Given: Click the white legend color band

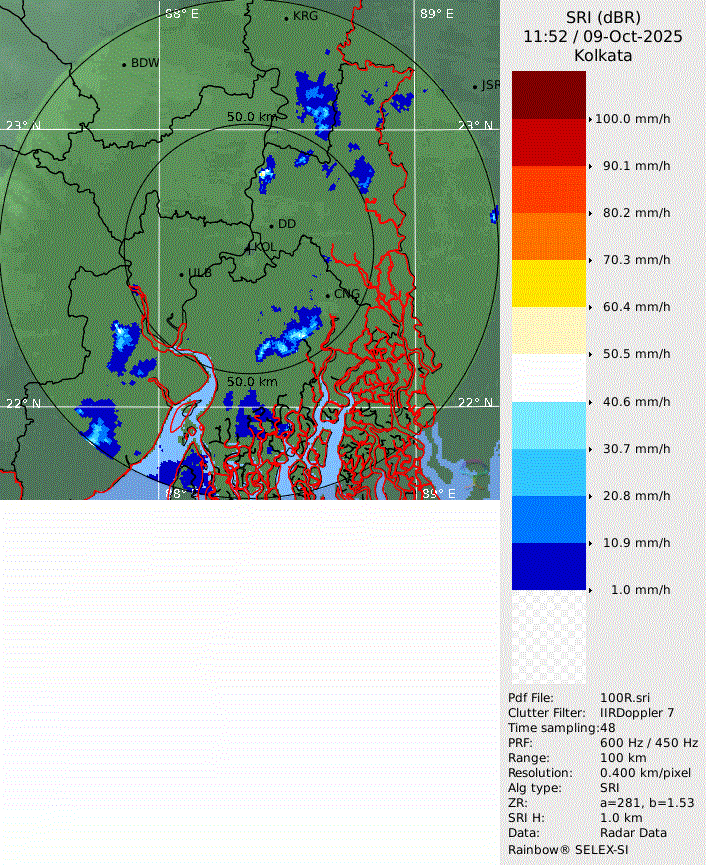Looking at the screenshot, I should click(x=549, y=378).
